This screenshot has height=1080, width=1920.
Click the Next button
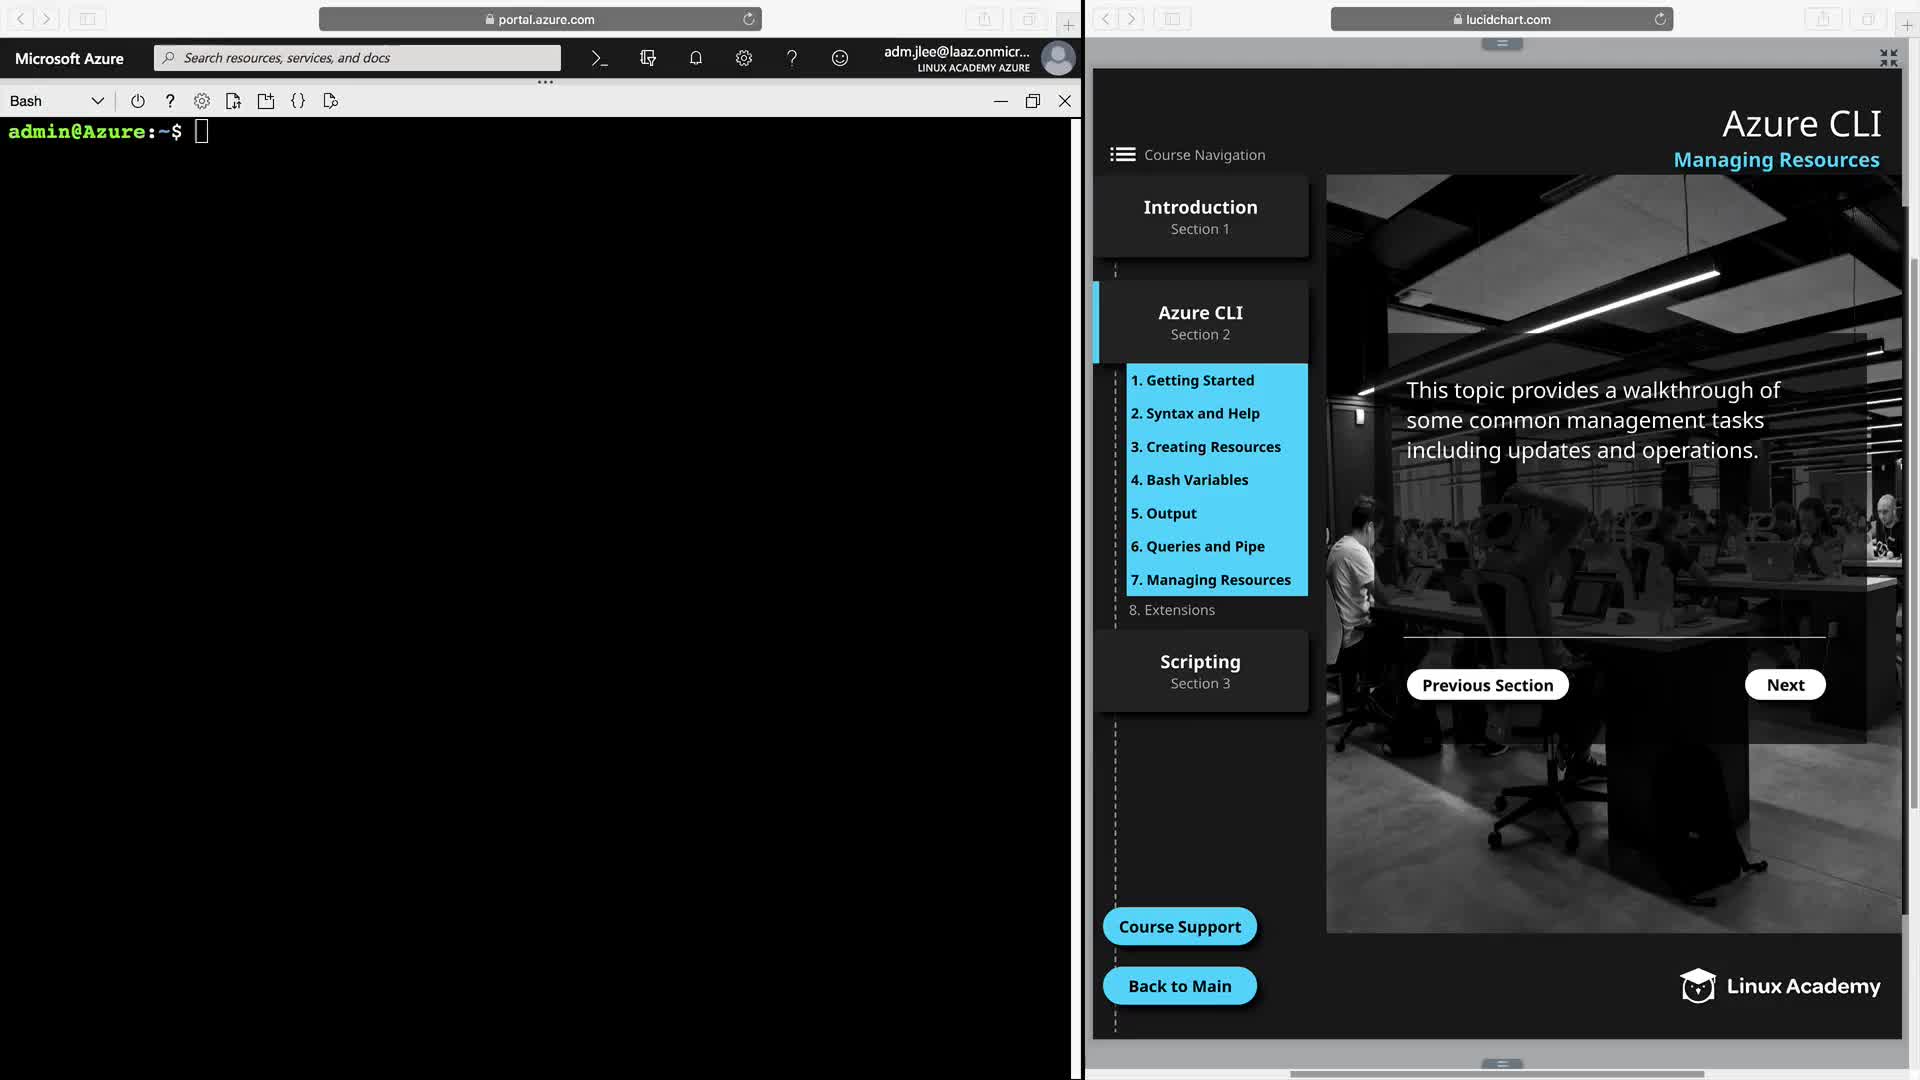tap(1785, 685)
